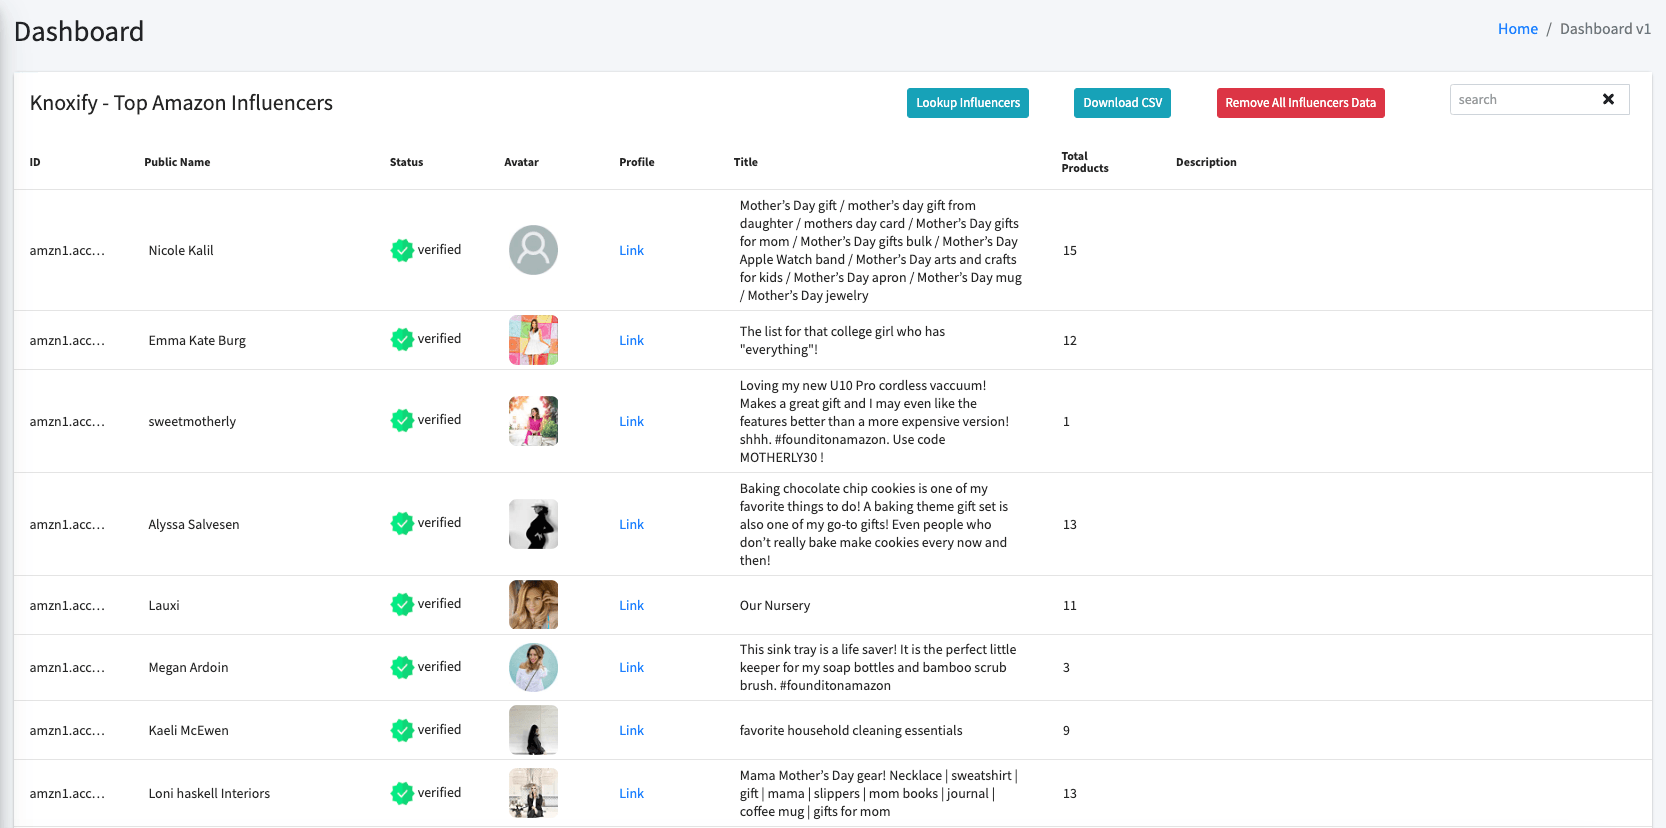Open Kaeli McEwen's profile Link
1666x828 pixels.
coord(631,731)
